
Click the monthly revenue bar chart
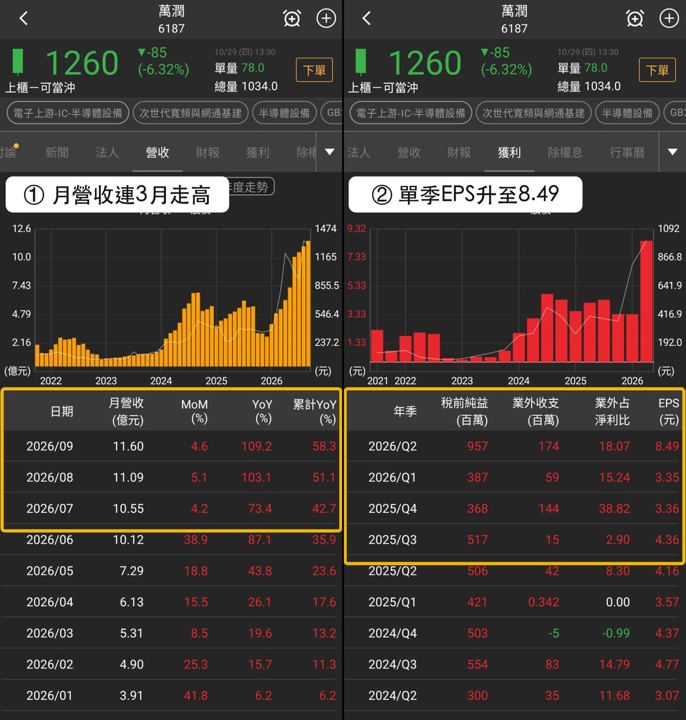pos(173,298)
